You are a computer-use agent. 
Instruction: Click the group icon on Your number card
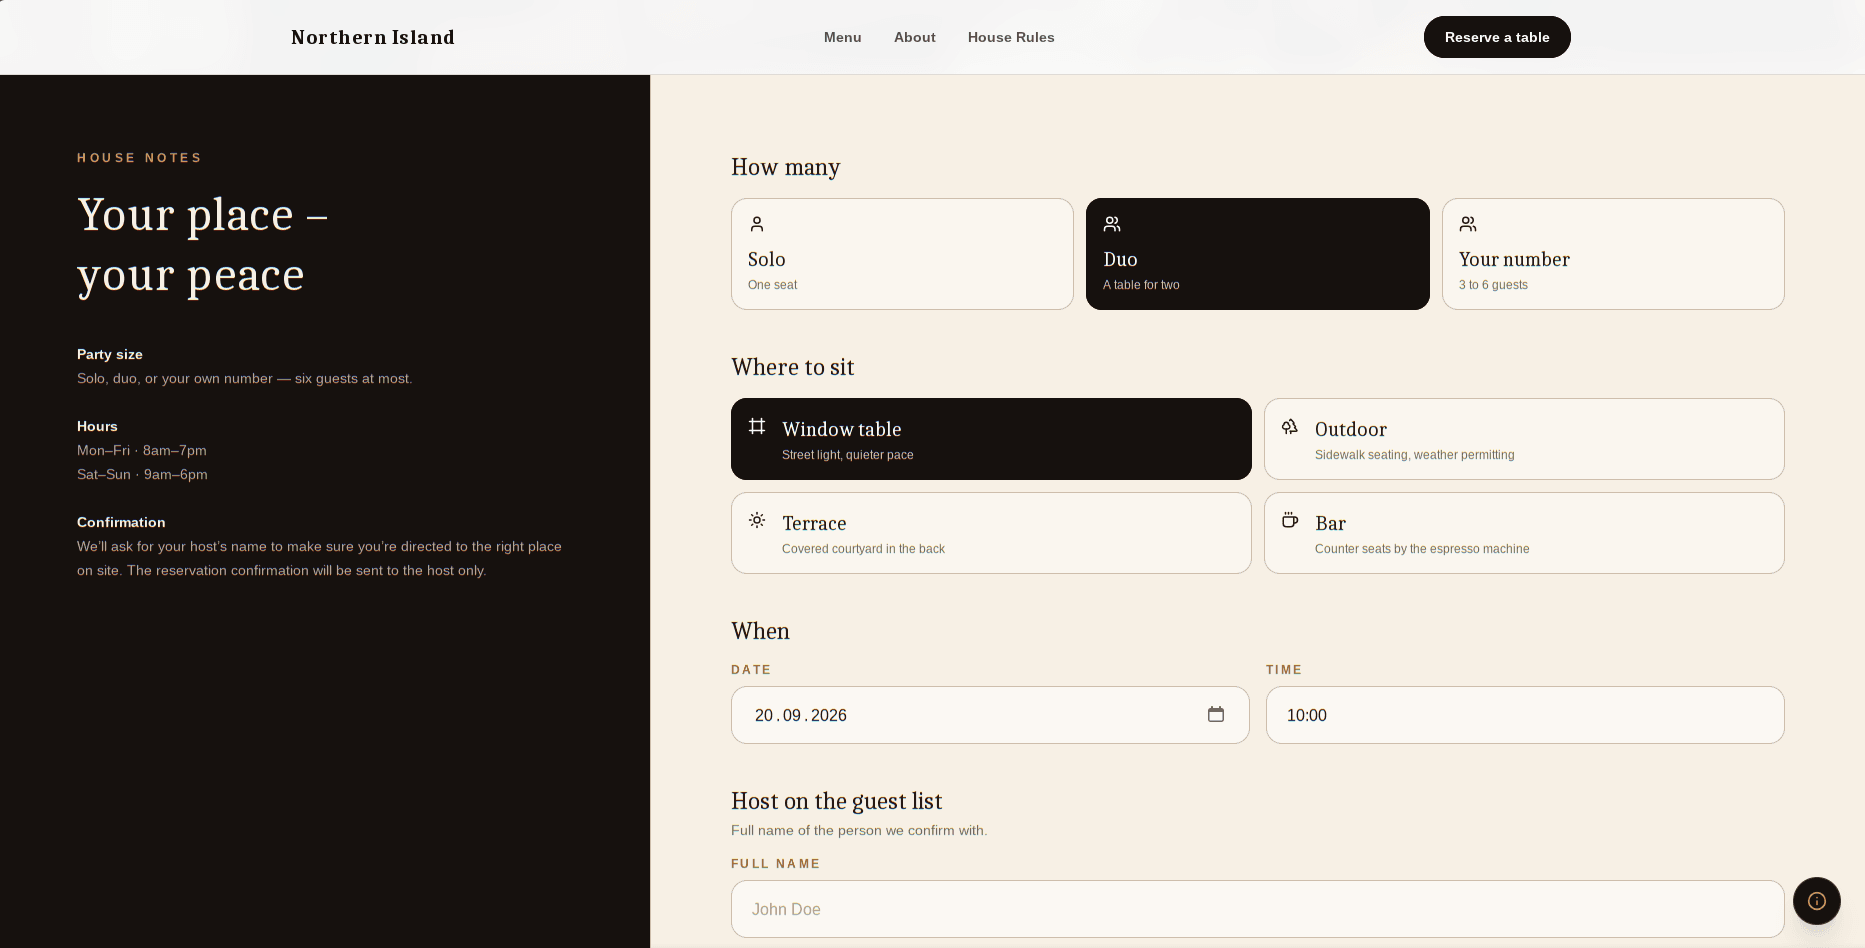point(1468,224)
